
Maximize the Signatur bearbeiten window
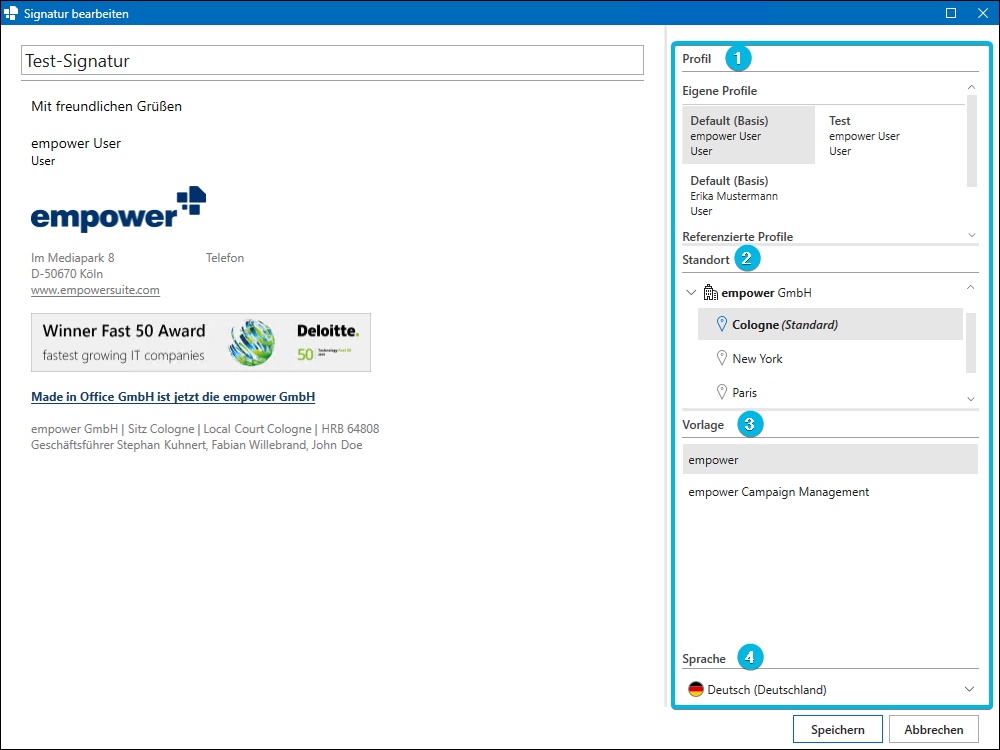951,13
